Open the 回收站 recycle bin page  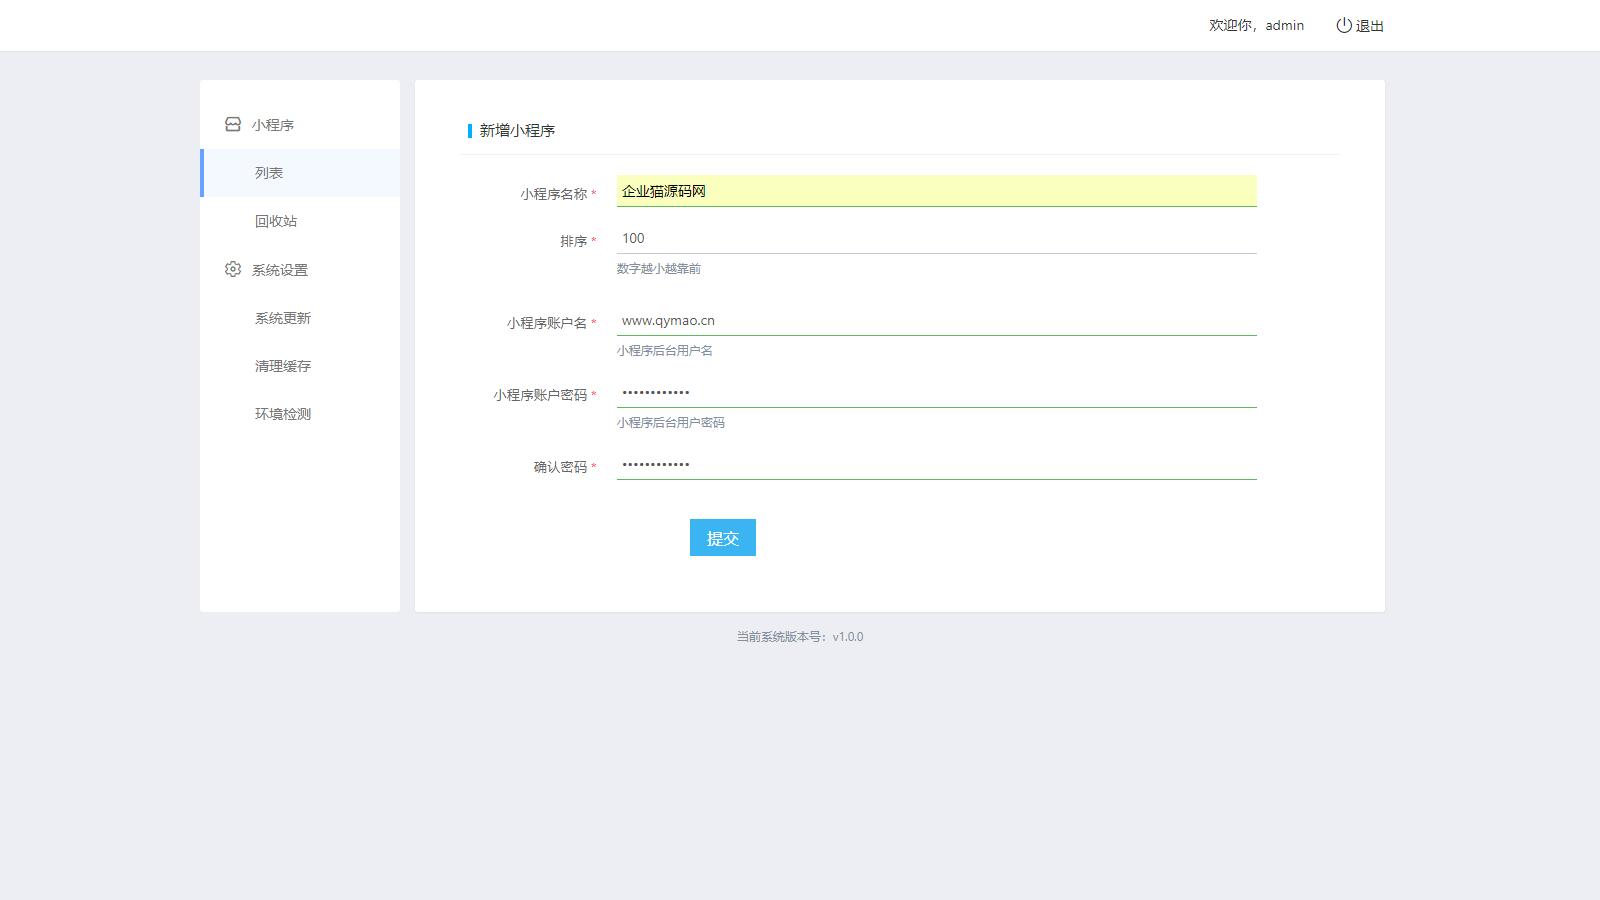coord(276,221)
